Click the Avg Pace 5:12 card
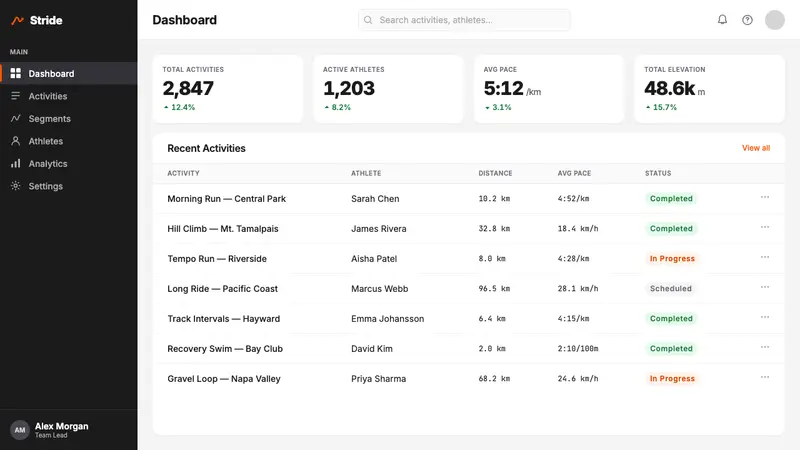Screen dimensions: 800x450 tap(549, 89)
